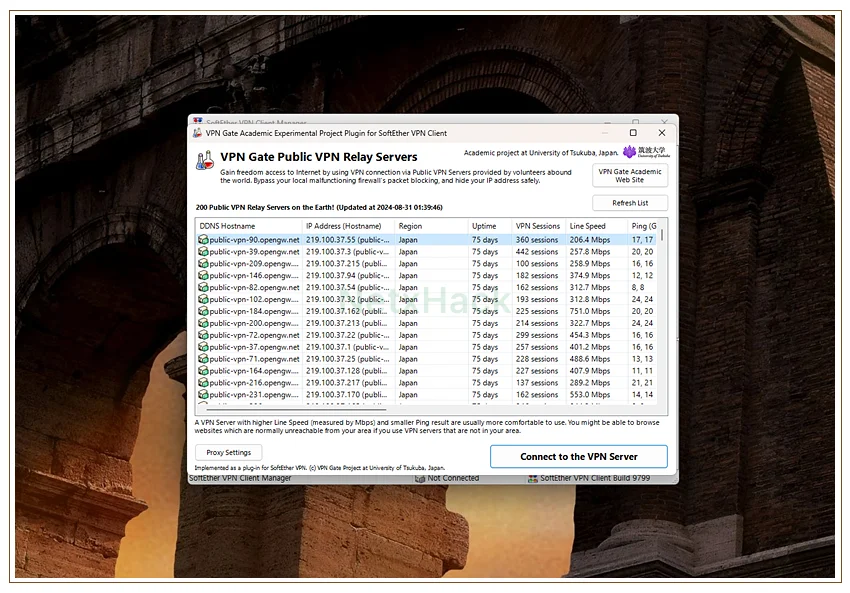This screenshot has width=850, height=593.
Task: Click the plugin title bar flask icon
Action: pyautogui.click(x=198, y=133)
